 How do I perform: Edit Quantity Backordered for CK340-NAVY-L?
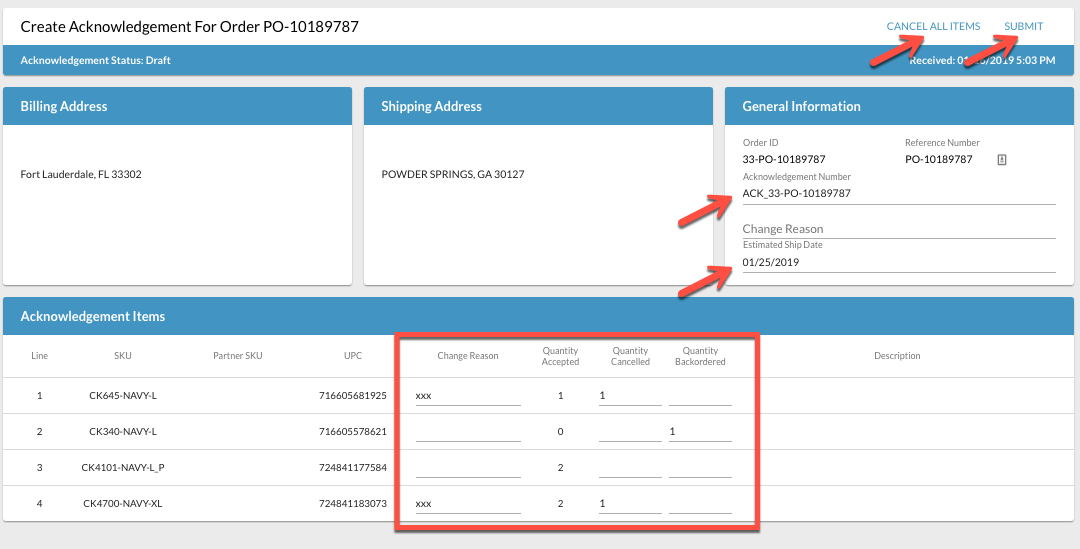[x=700, y=432]
